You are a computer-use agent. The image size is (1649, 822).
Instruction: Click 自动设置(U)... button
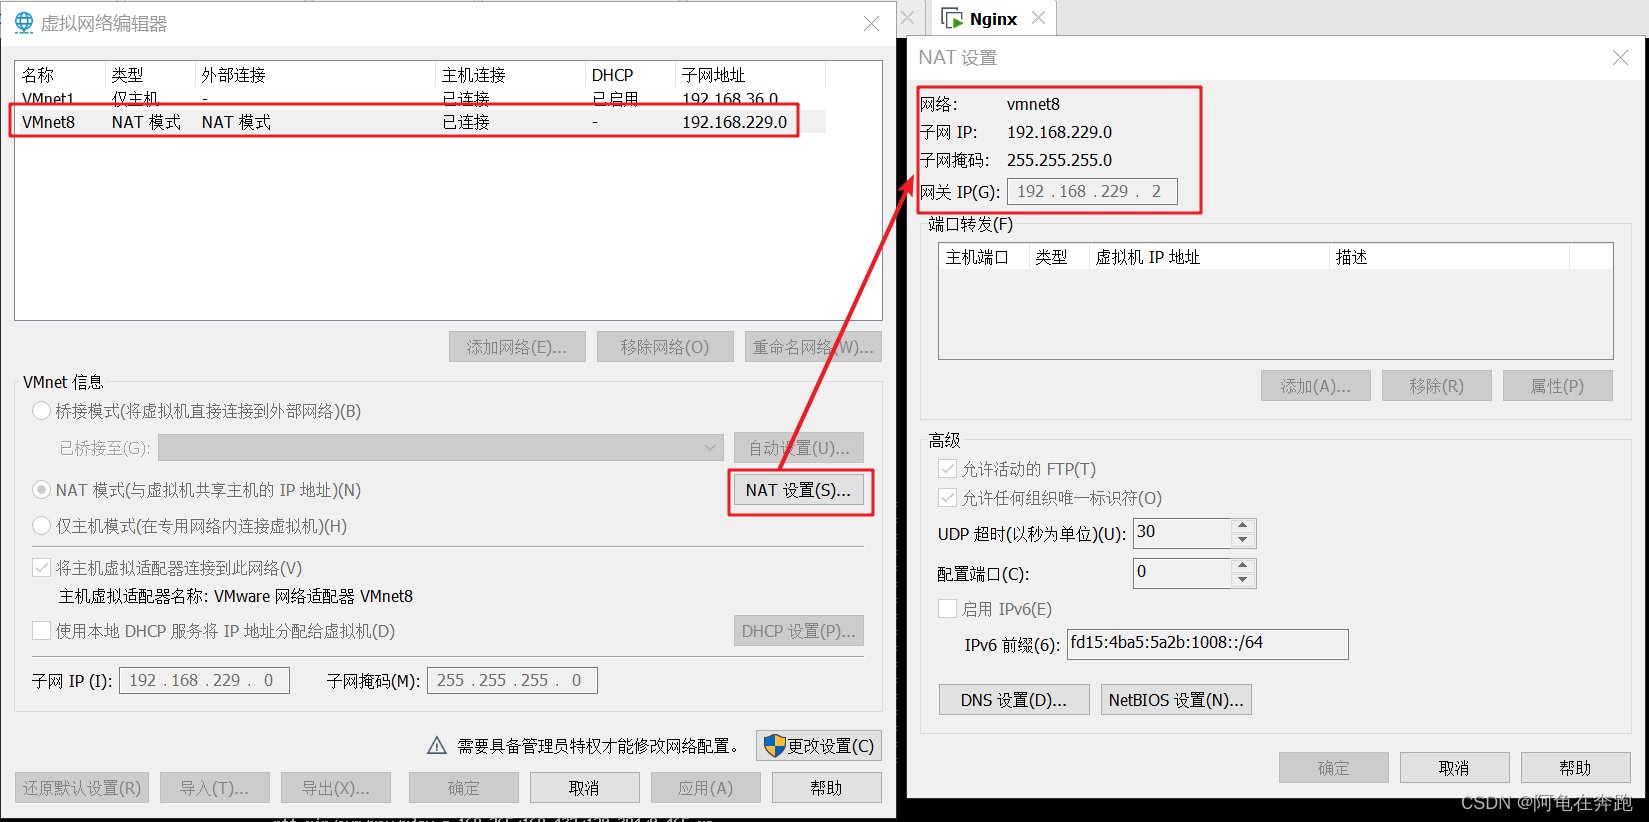(798, 448)
